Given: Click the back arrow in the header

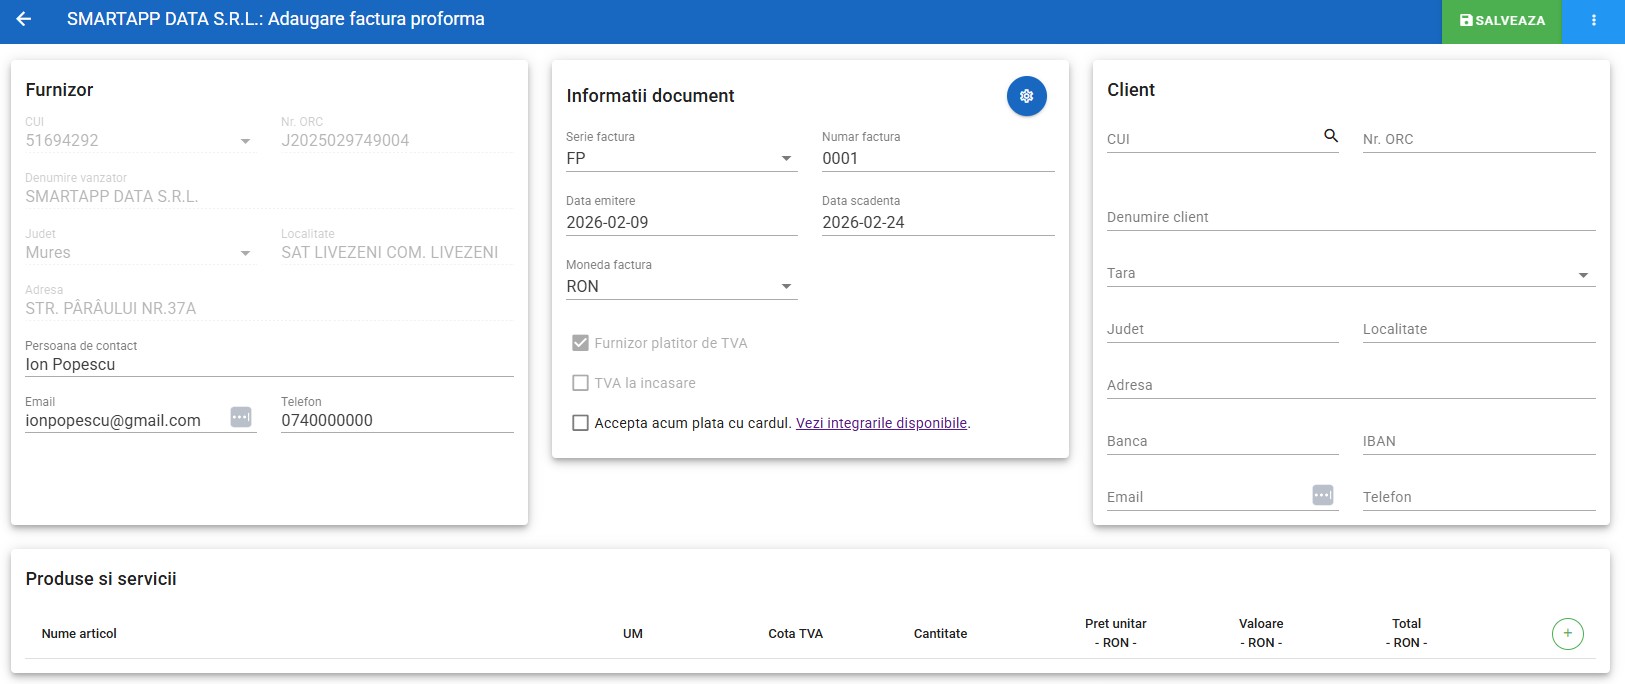Looking at the screenshot, I should [x=24, y=19].
